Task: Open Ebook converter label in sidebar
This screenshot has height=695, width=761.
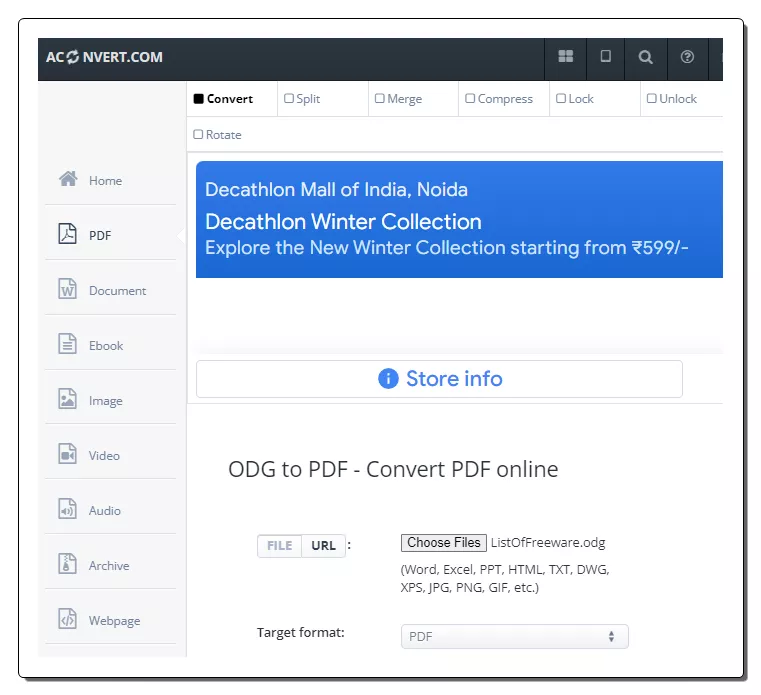Action: pyautogui.click(x=106, y=346)
